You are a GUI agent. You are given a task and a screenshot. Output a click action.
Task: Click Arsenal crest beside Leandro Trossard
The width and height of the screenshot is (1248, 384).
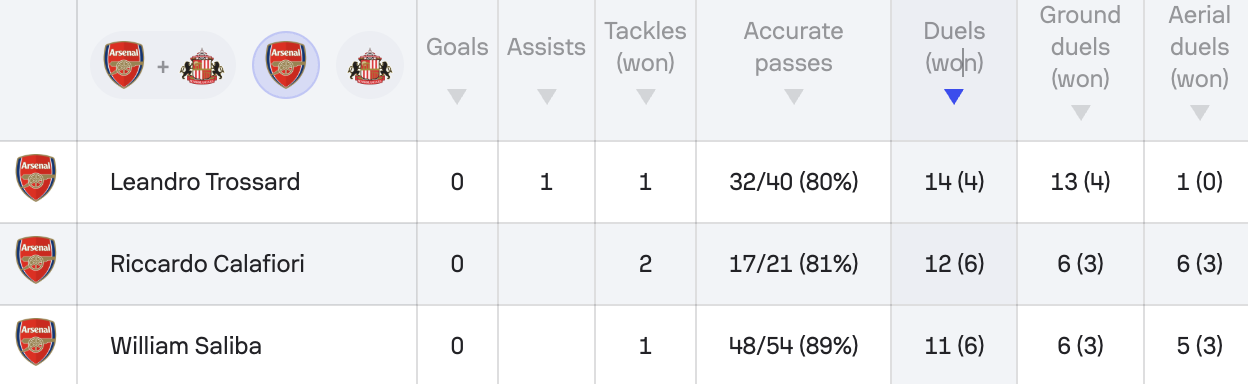[x=36, y=179]
